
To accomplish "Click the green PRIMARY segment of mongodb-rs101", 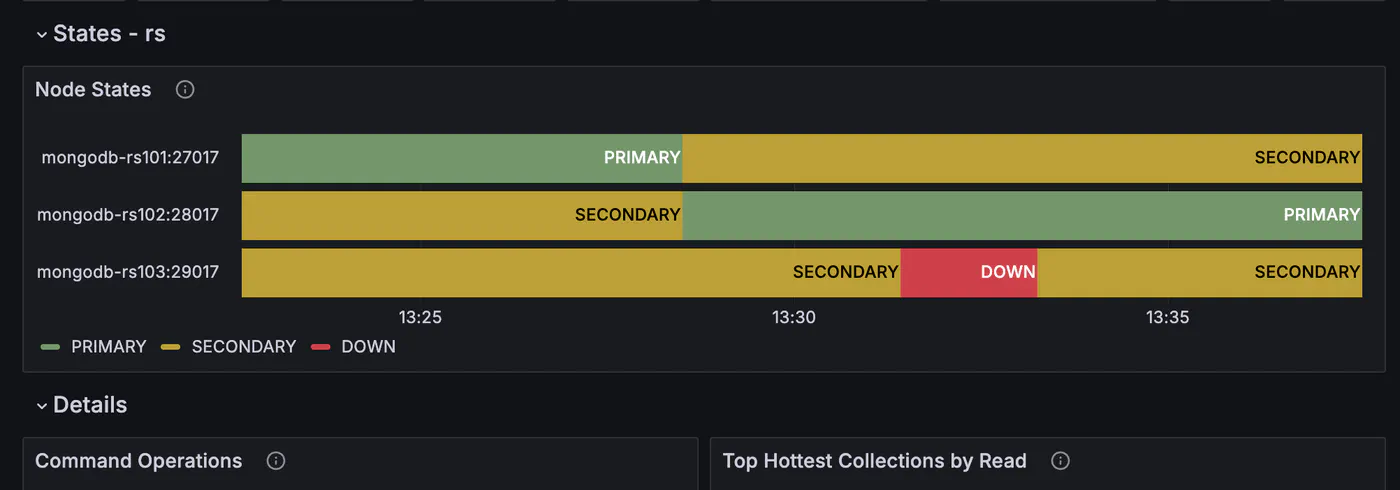I will click(462, 158).
